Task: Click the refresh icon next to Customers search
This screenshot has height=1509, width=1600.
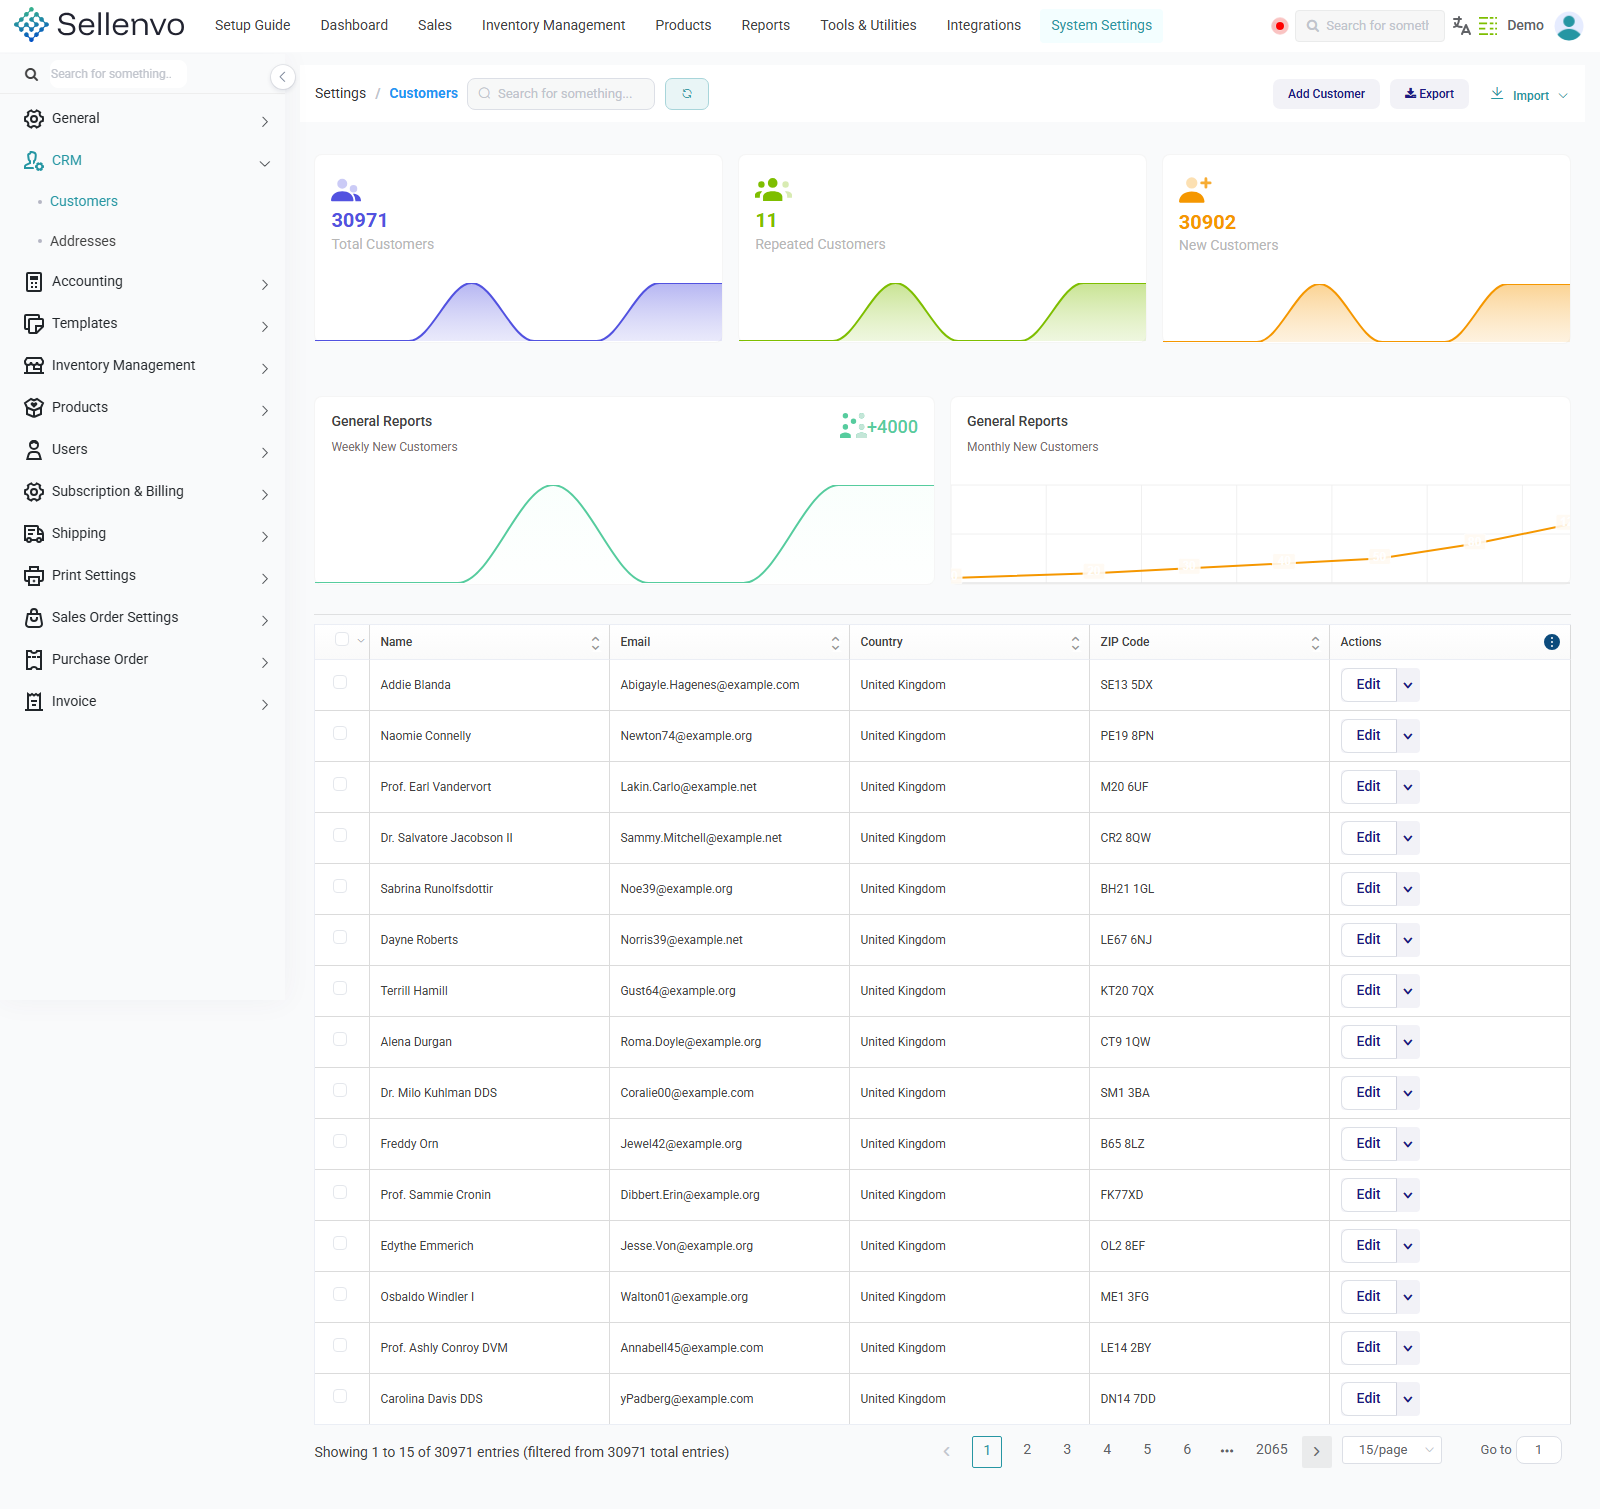Action: pos(687,94)
